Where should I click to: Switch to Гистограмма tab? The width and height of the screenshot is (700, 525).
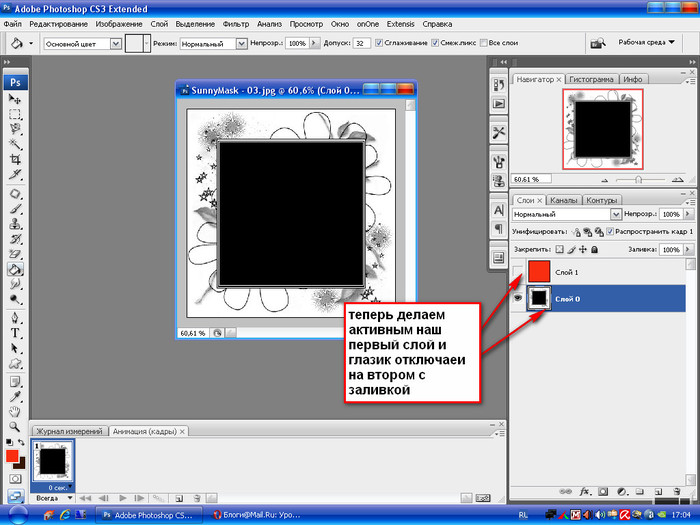click(x=591, y=79)
